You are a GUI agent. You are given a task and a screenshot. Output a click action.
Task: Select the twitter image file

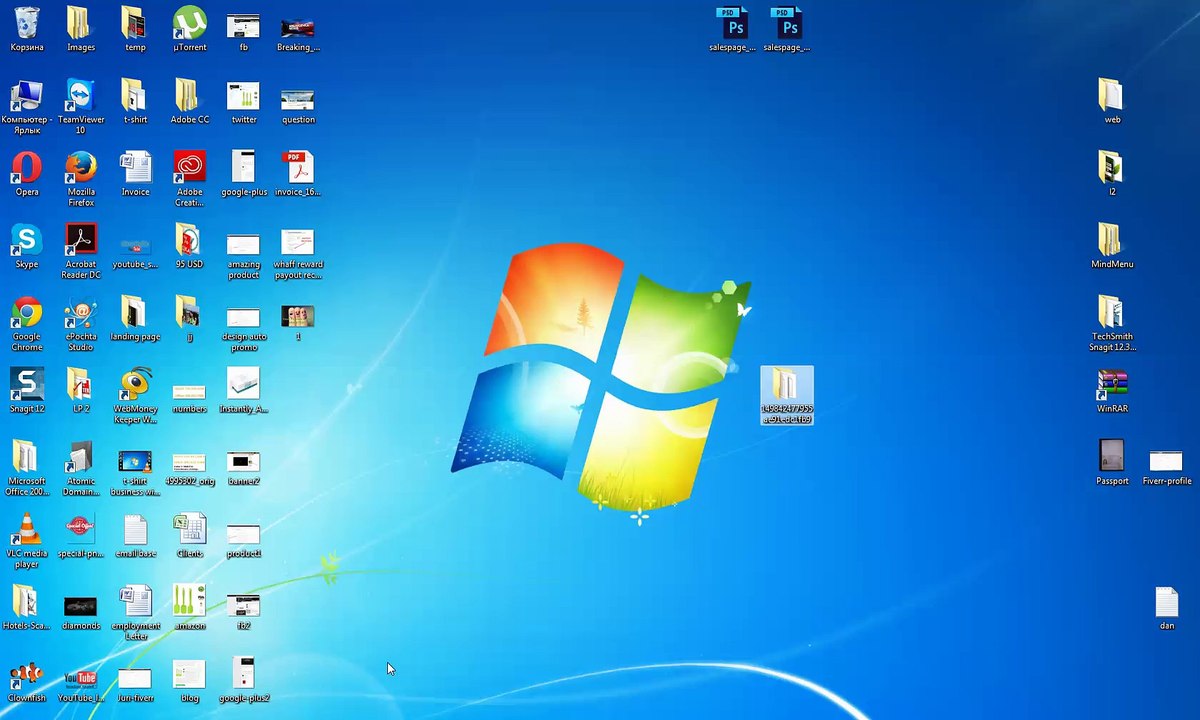[x=243, y=101]
